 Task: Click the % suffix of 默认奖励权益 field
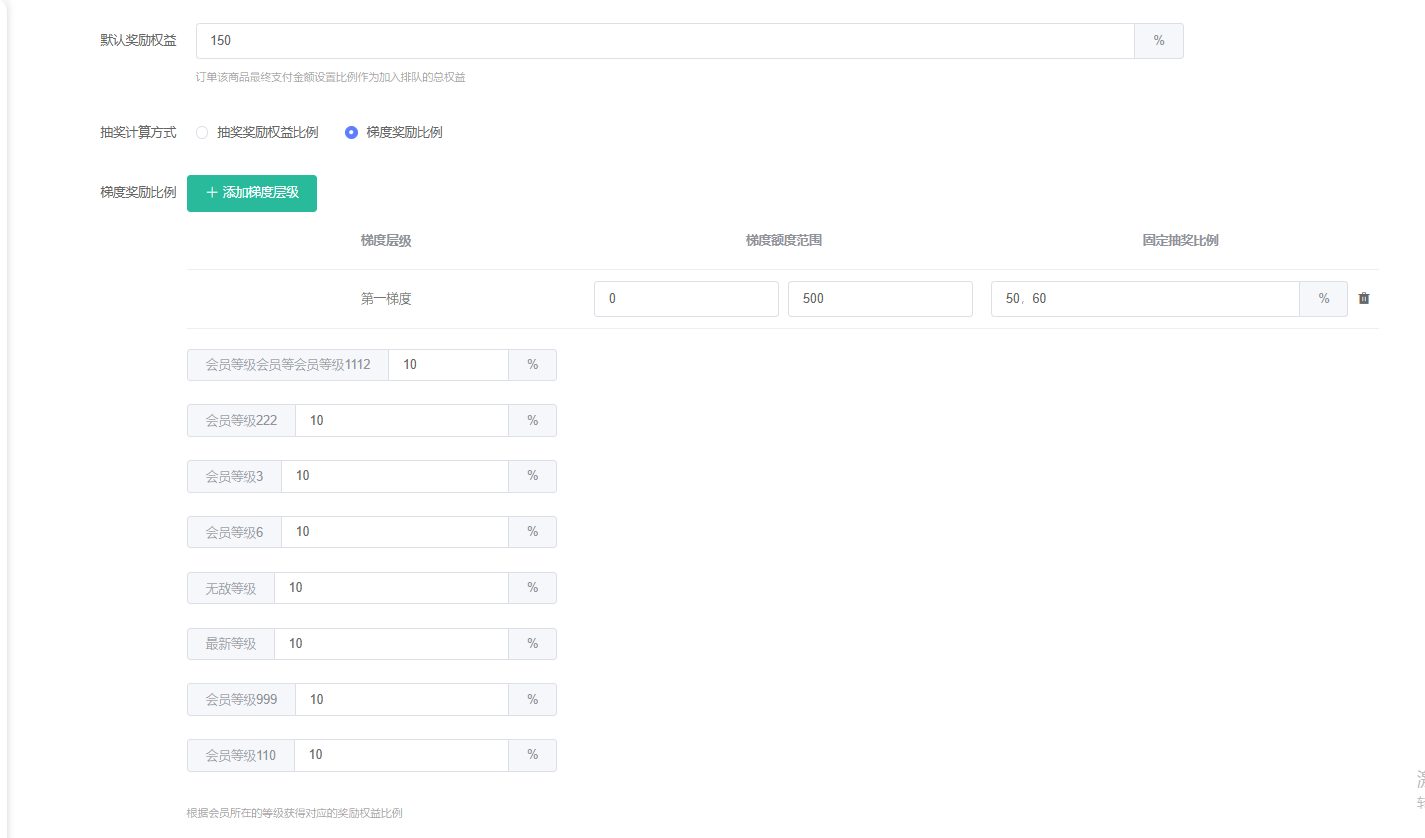coord(1159,41)
